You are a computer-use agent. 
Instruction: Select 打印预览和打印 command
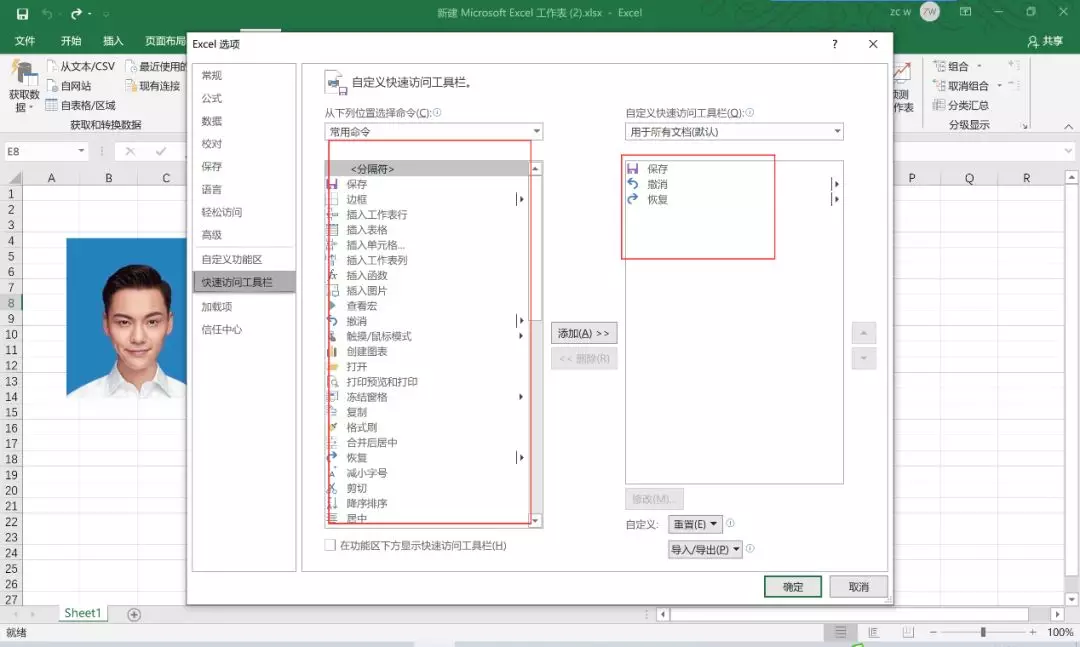(x=428, y=382)
